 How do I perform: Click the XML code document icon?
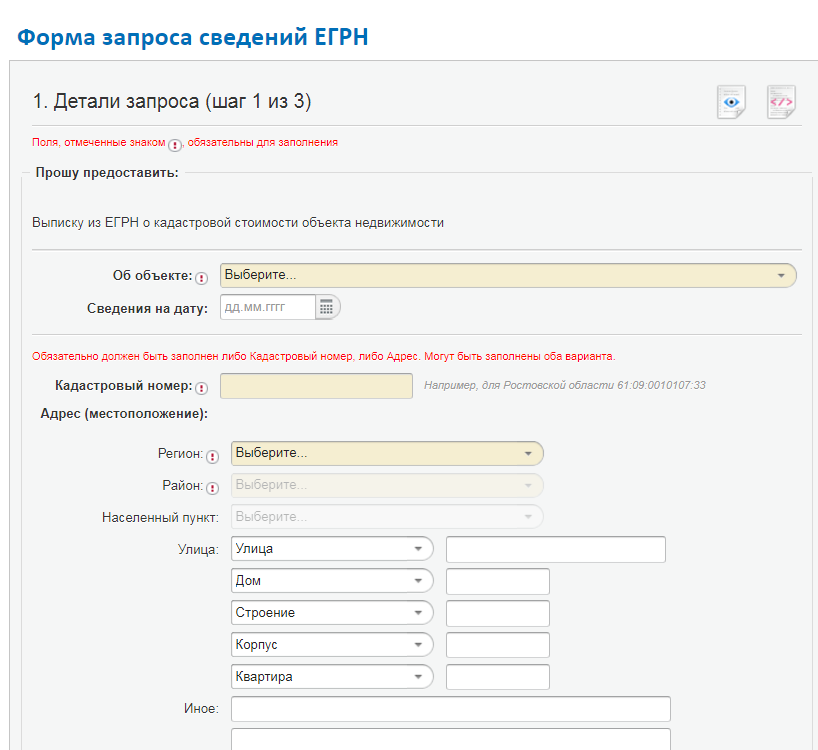coord(781,102)
